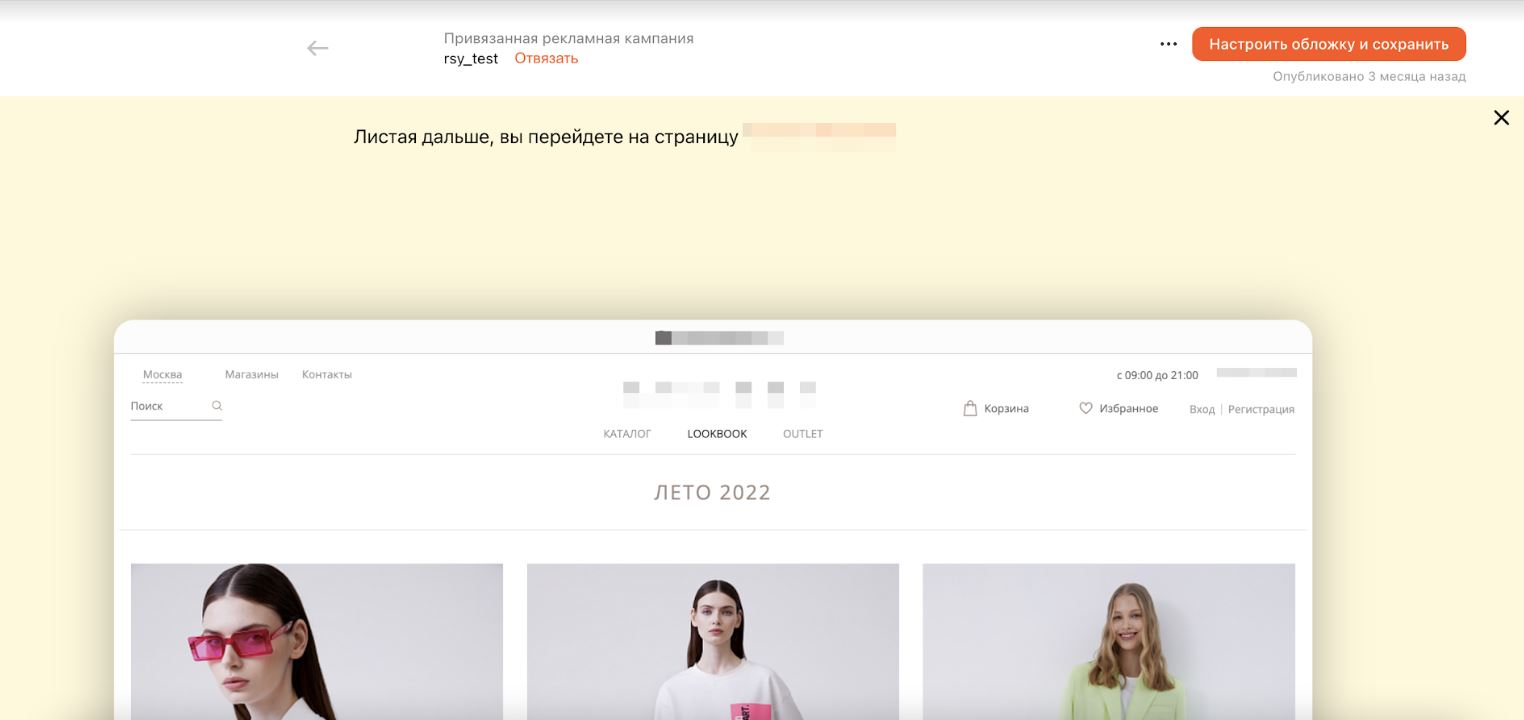Click the search magnifier icon
Viewport: 1524px width, 720px height.
(216, 405)
